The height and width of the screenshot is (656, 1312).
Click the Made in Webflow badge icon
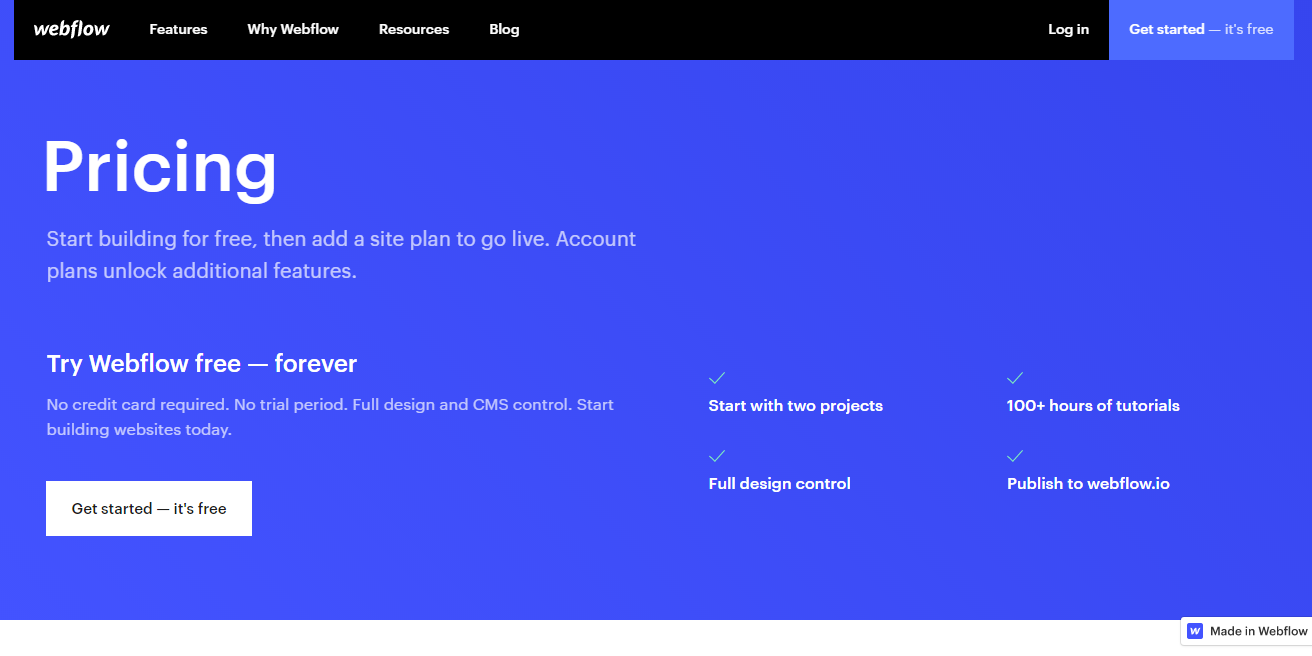point(1195,631)
